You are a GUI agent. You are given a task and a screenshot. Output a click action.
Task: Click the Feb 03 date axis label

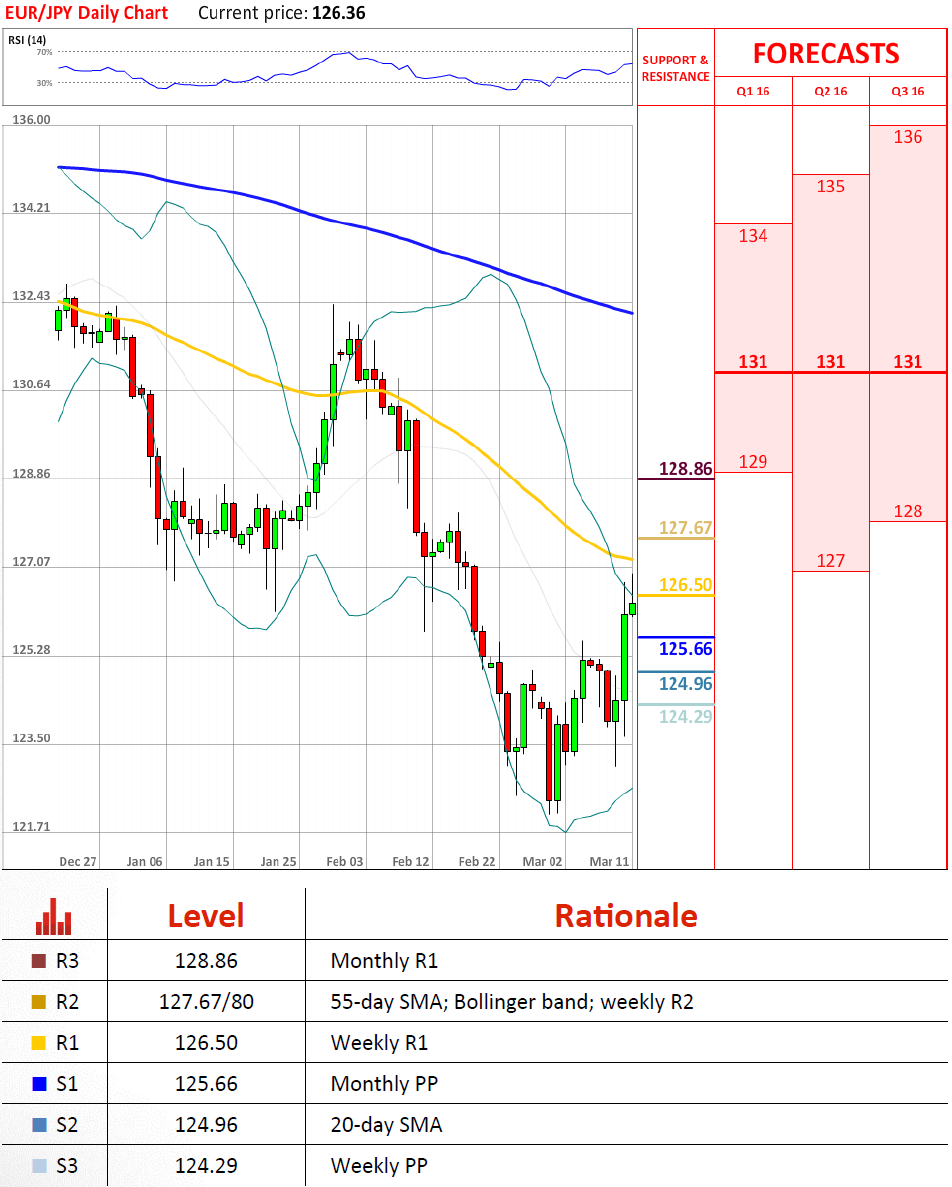345,861
